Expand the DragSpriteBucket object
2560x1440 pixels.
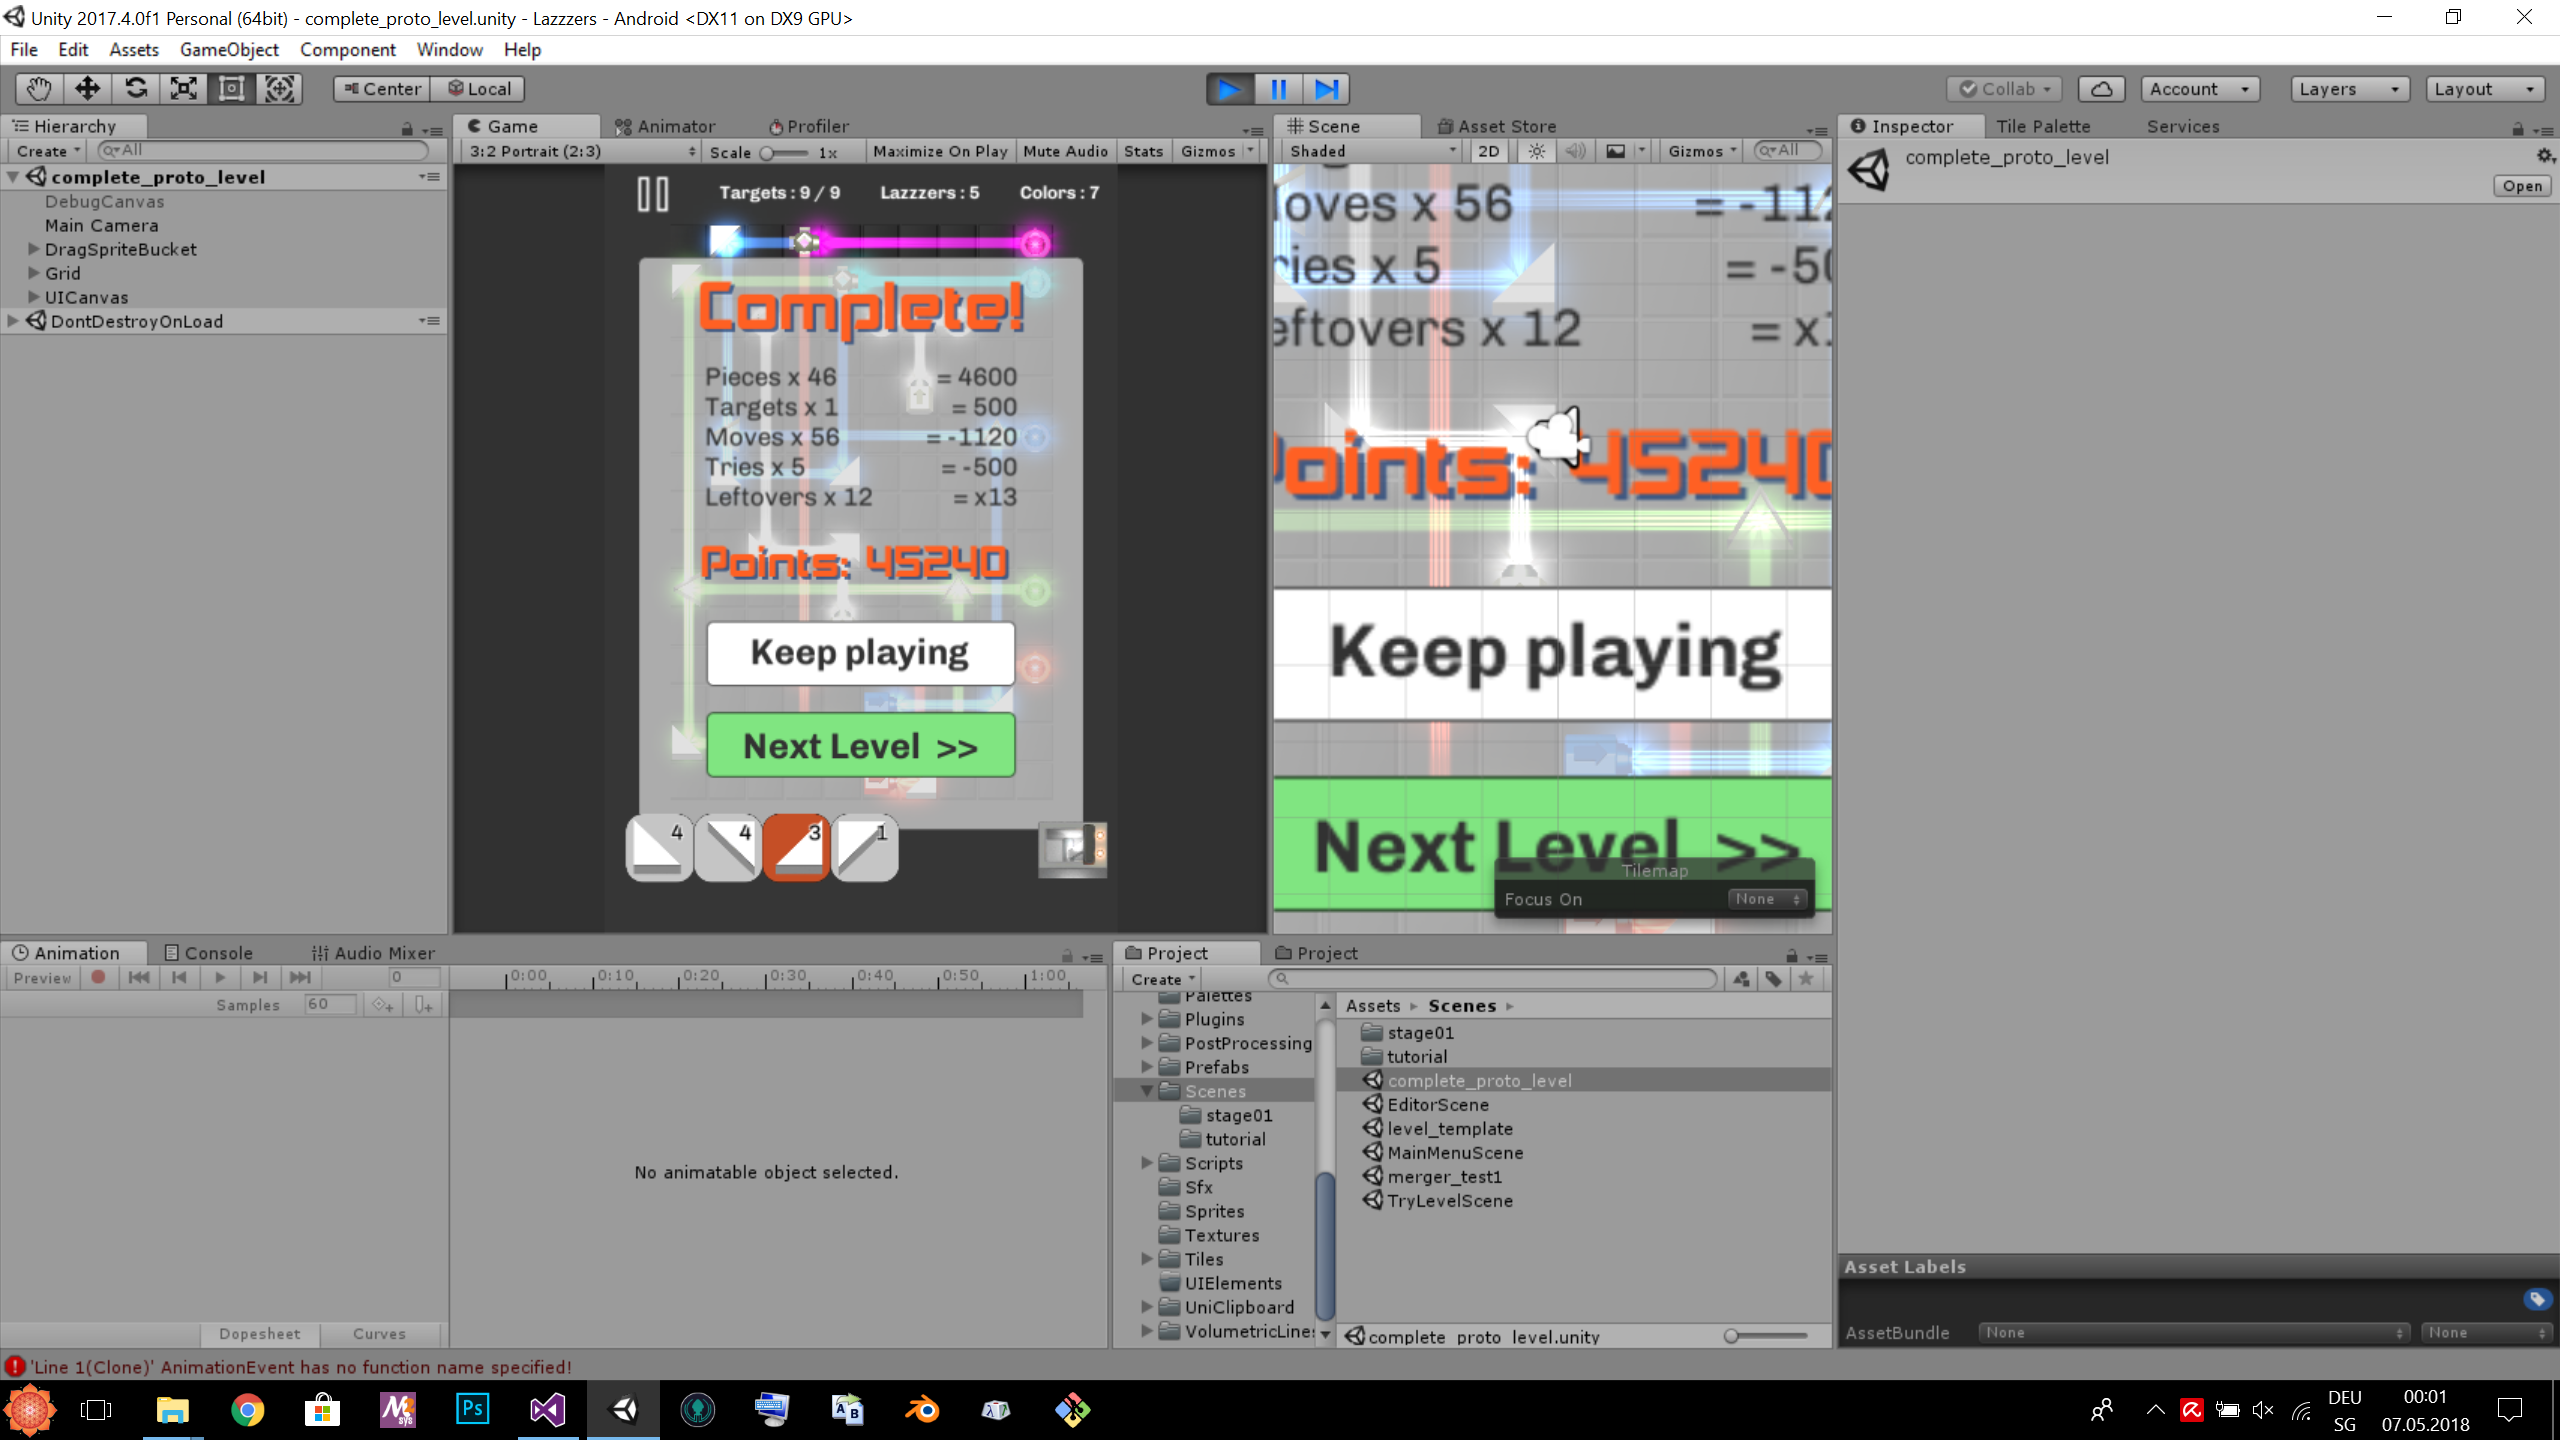click(33, 249)
